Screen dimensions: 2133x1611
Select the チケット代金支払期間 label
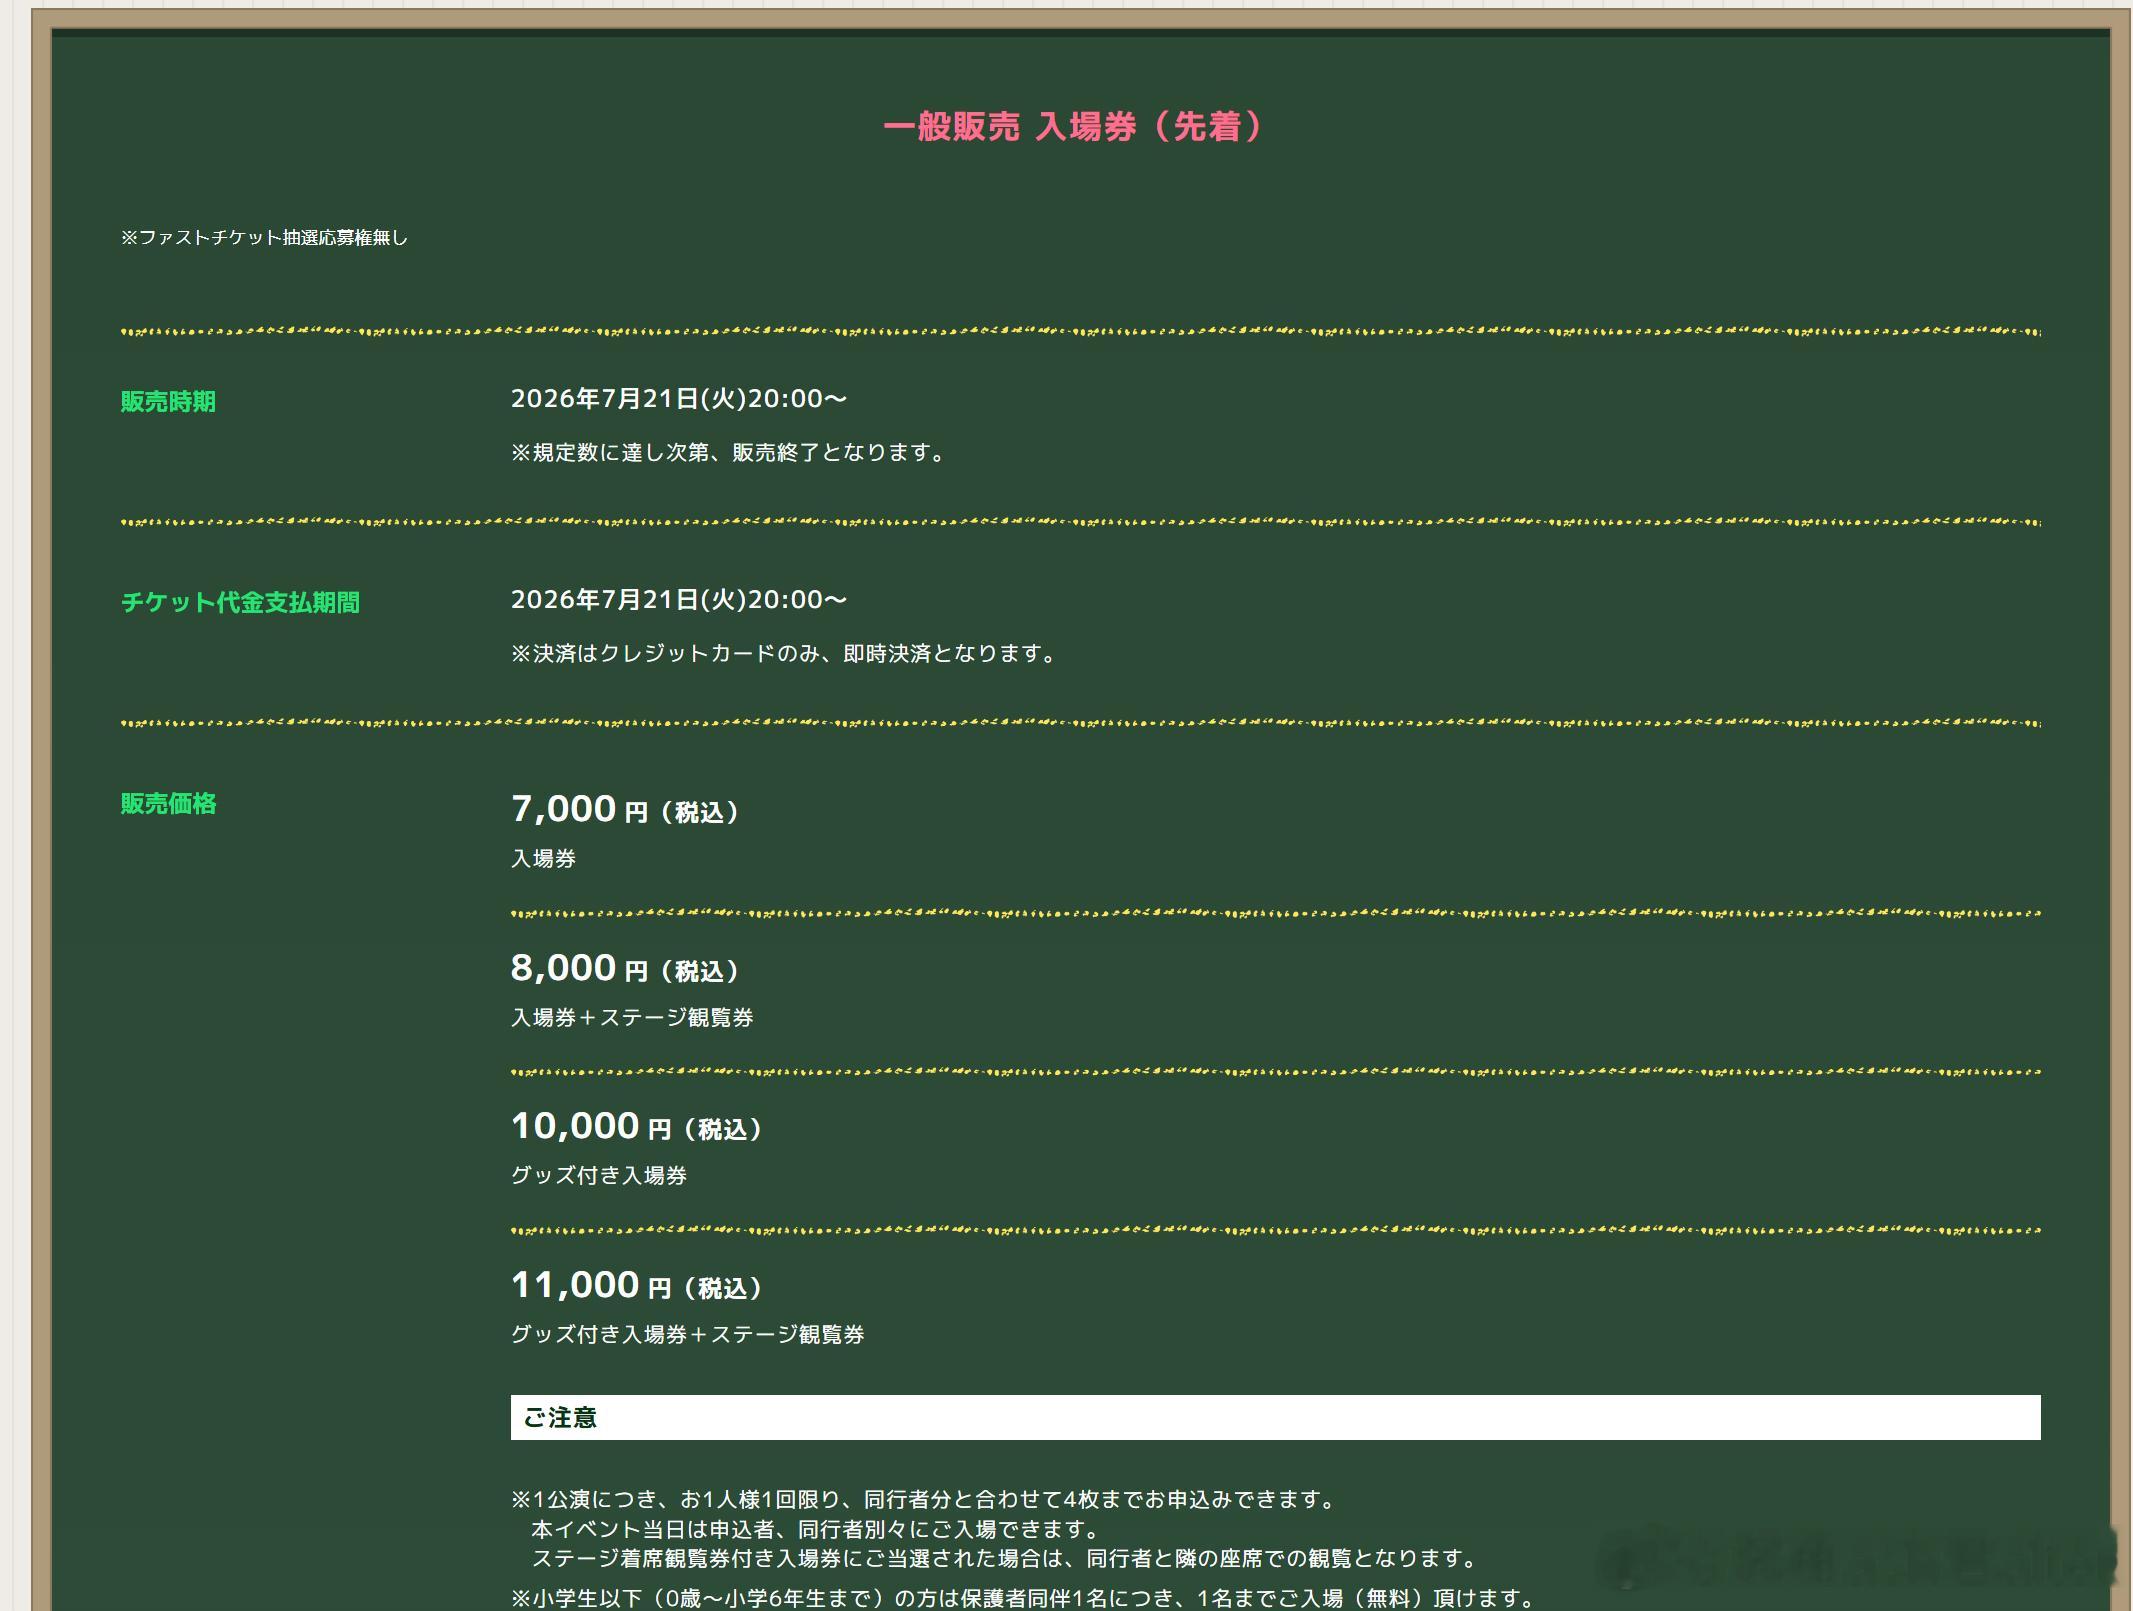[x=240, y=602]
